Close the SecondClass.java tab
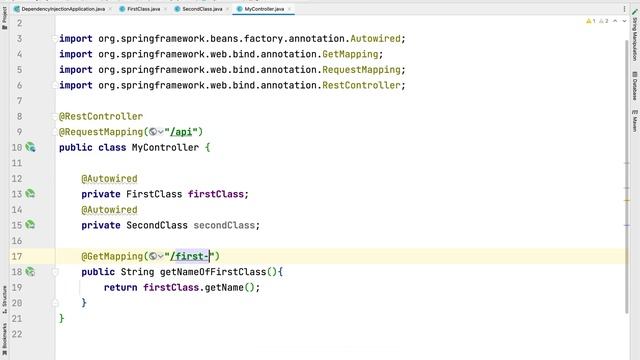The height and width of the screenshot is (360, 640). [x=227, y=9]
